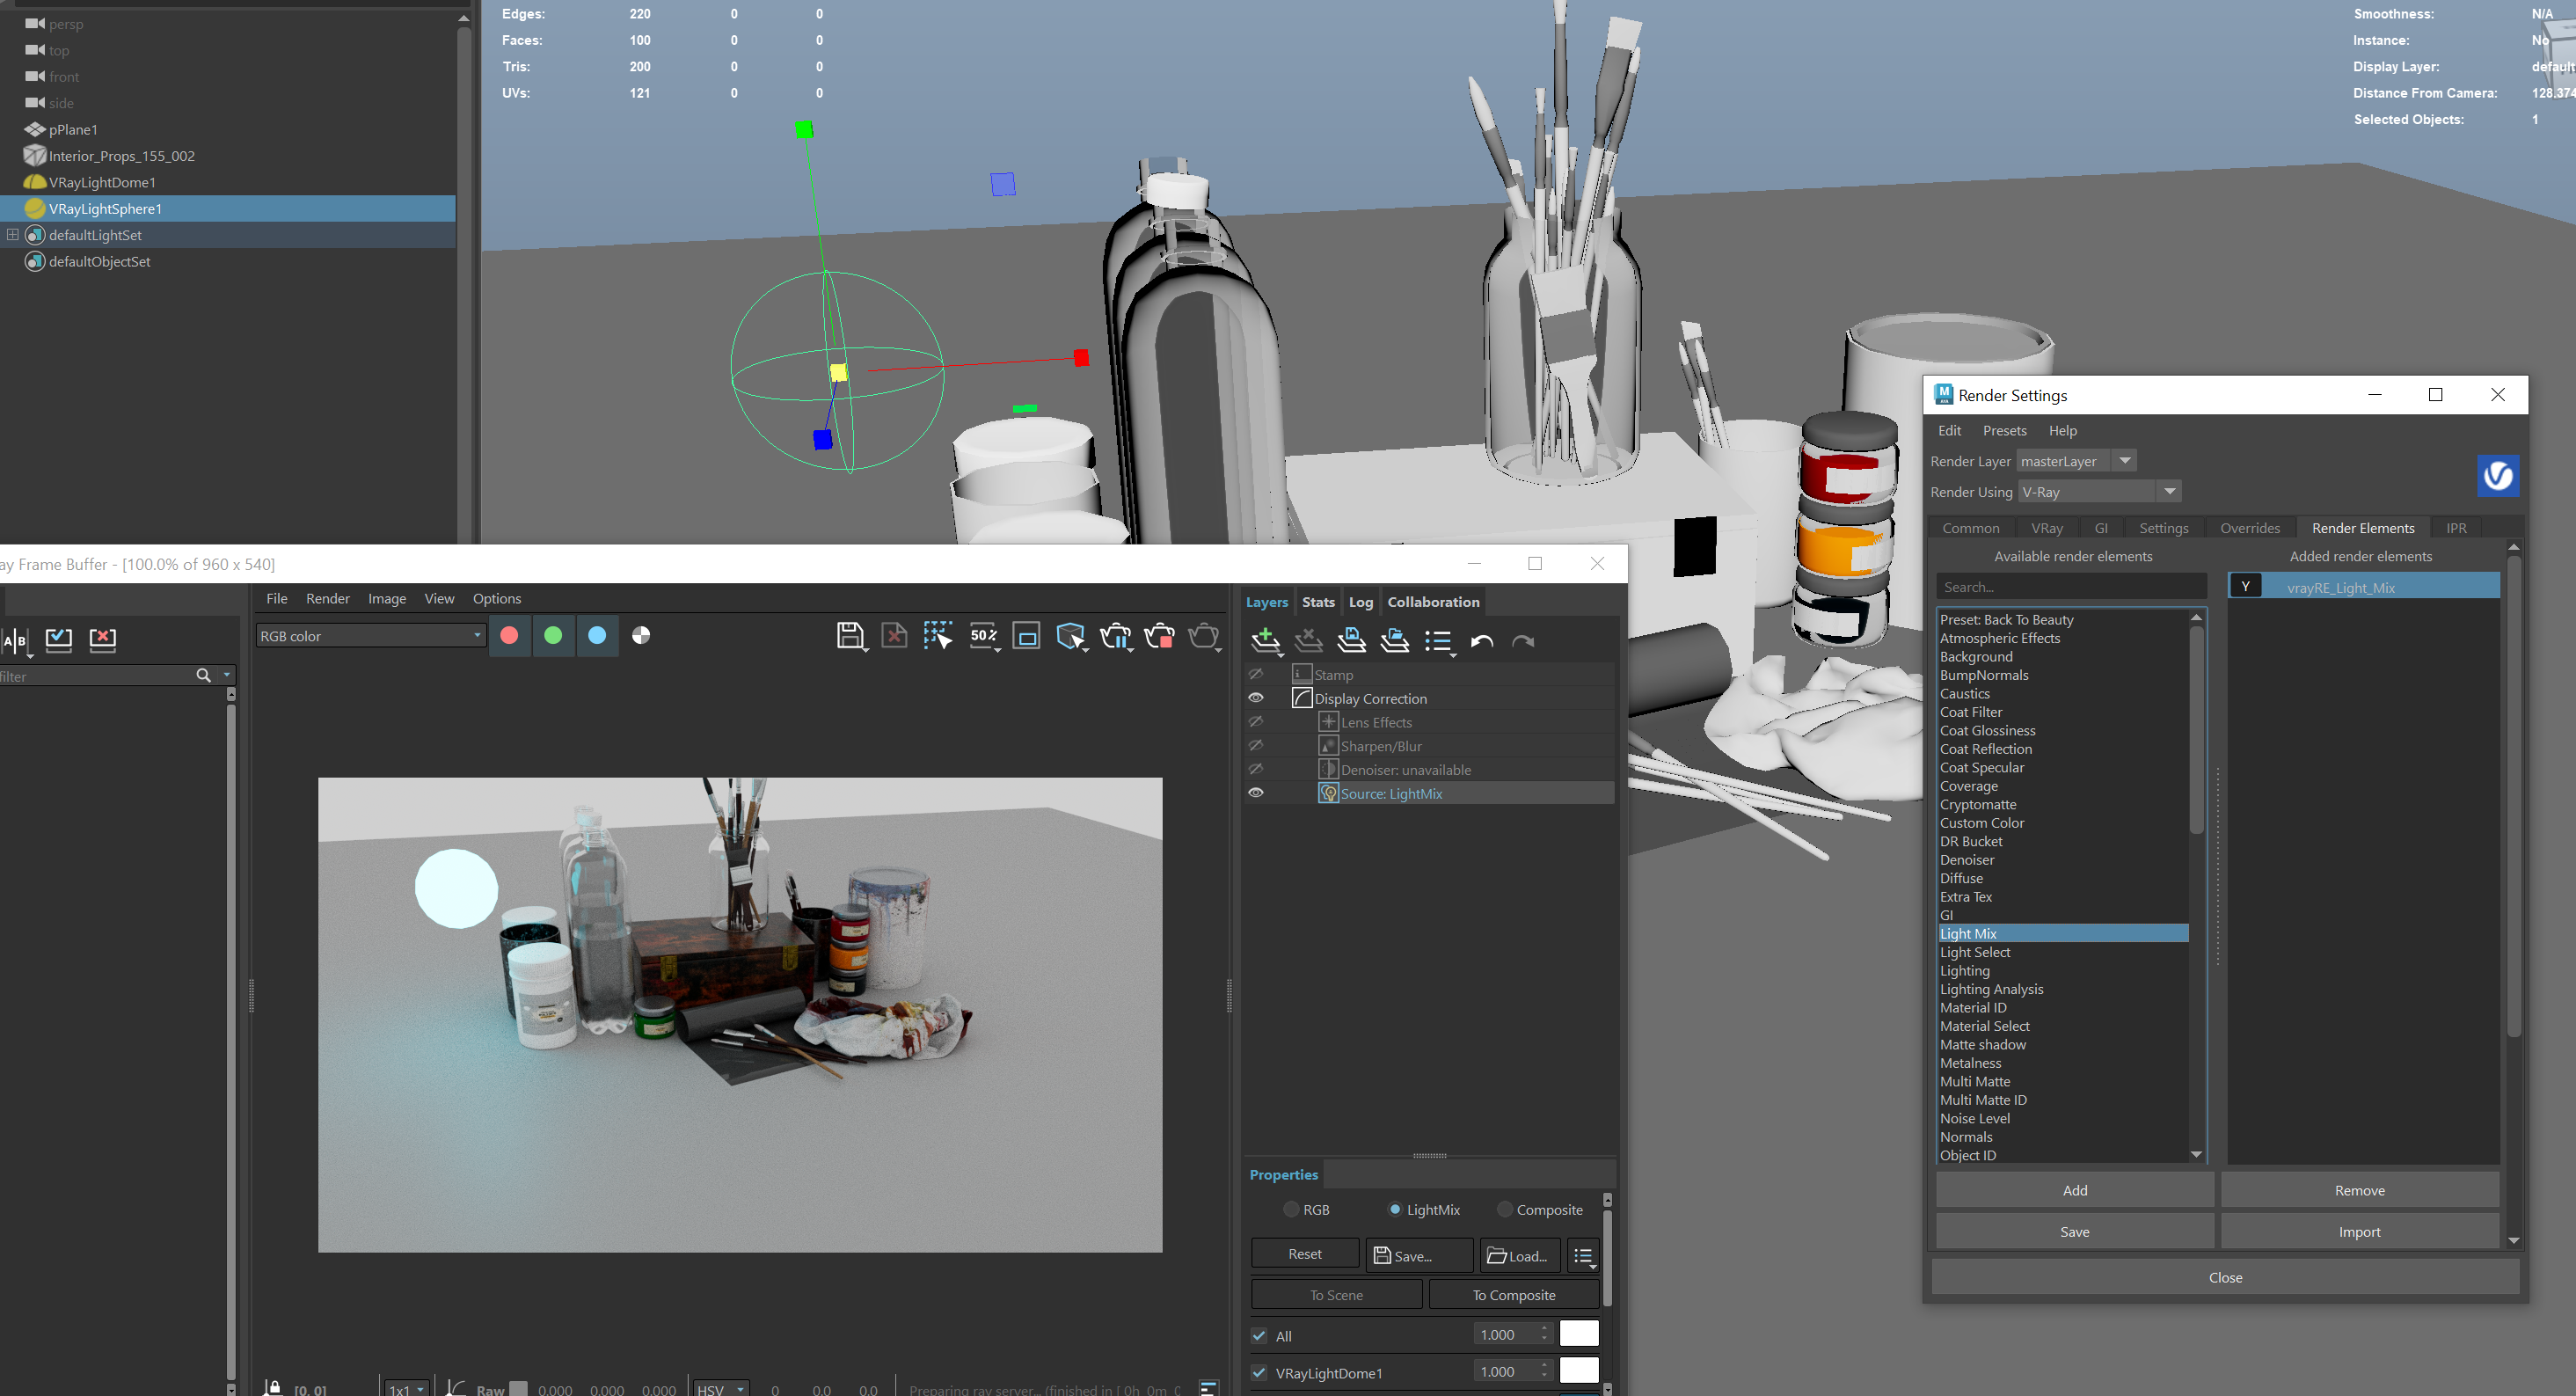Toggle the green channel button in VFB
Screen dimensions: 2576x1396
click(553, 635)
